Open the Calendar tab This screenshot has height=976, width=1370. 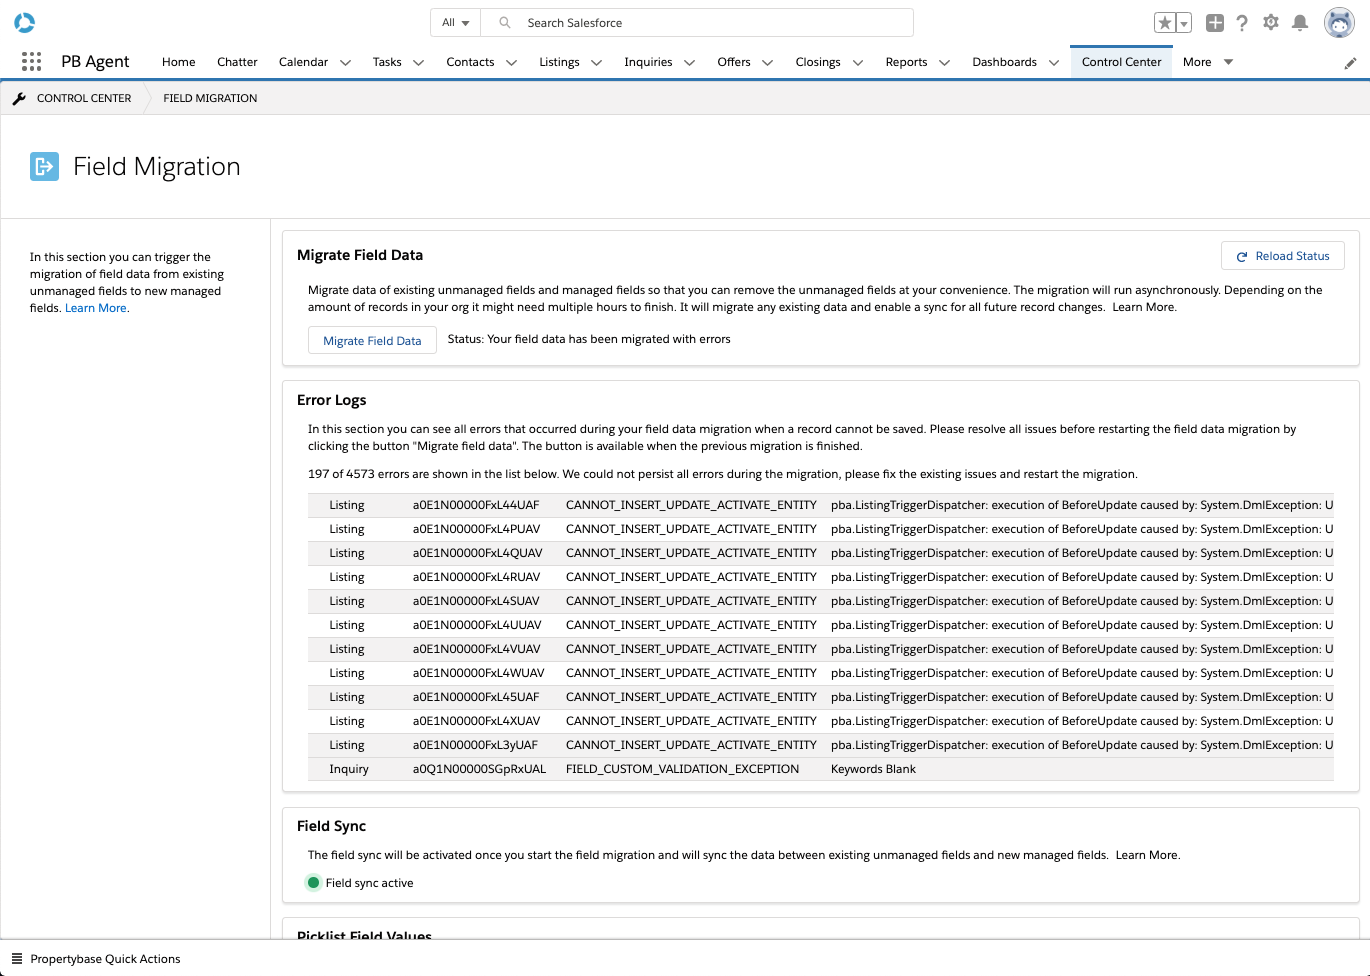pos(303,62)
